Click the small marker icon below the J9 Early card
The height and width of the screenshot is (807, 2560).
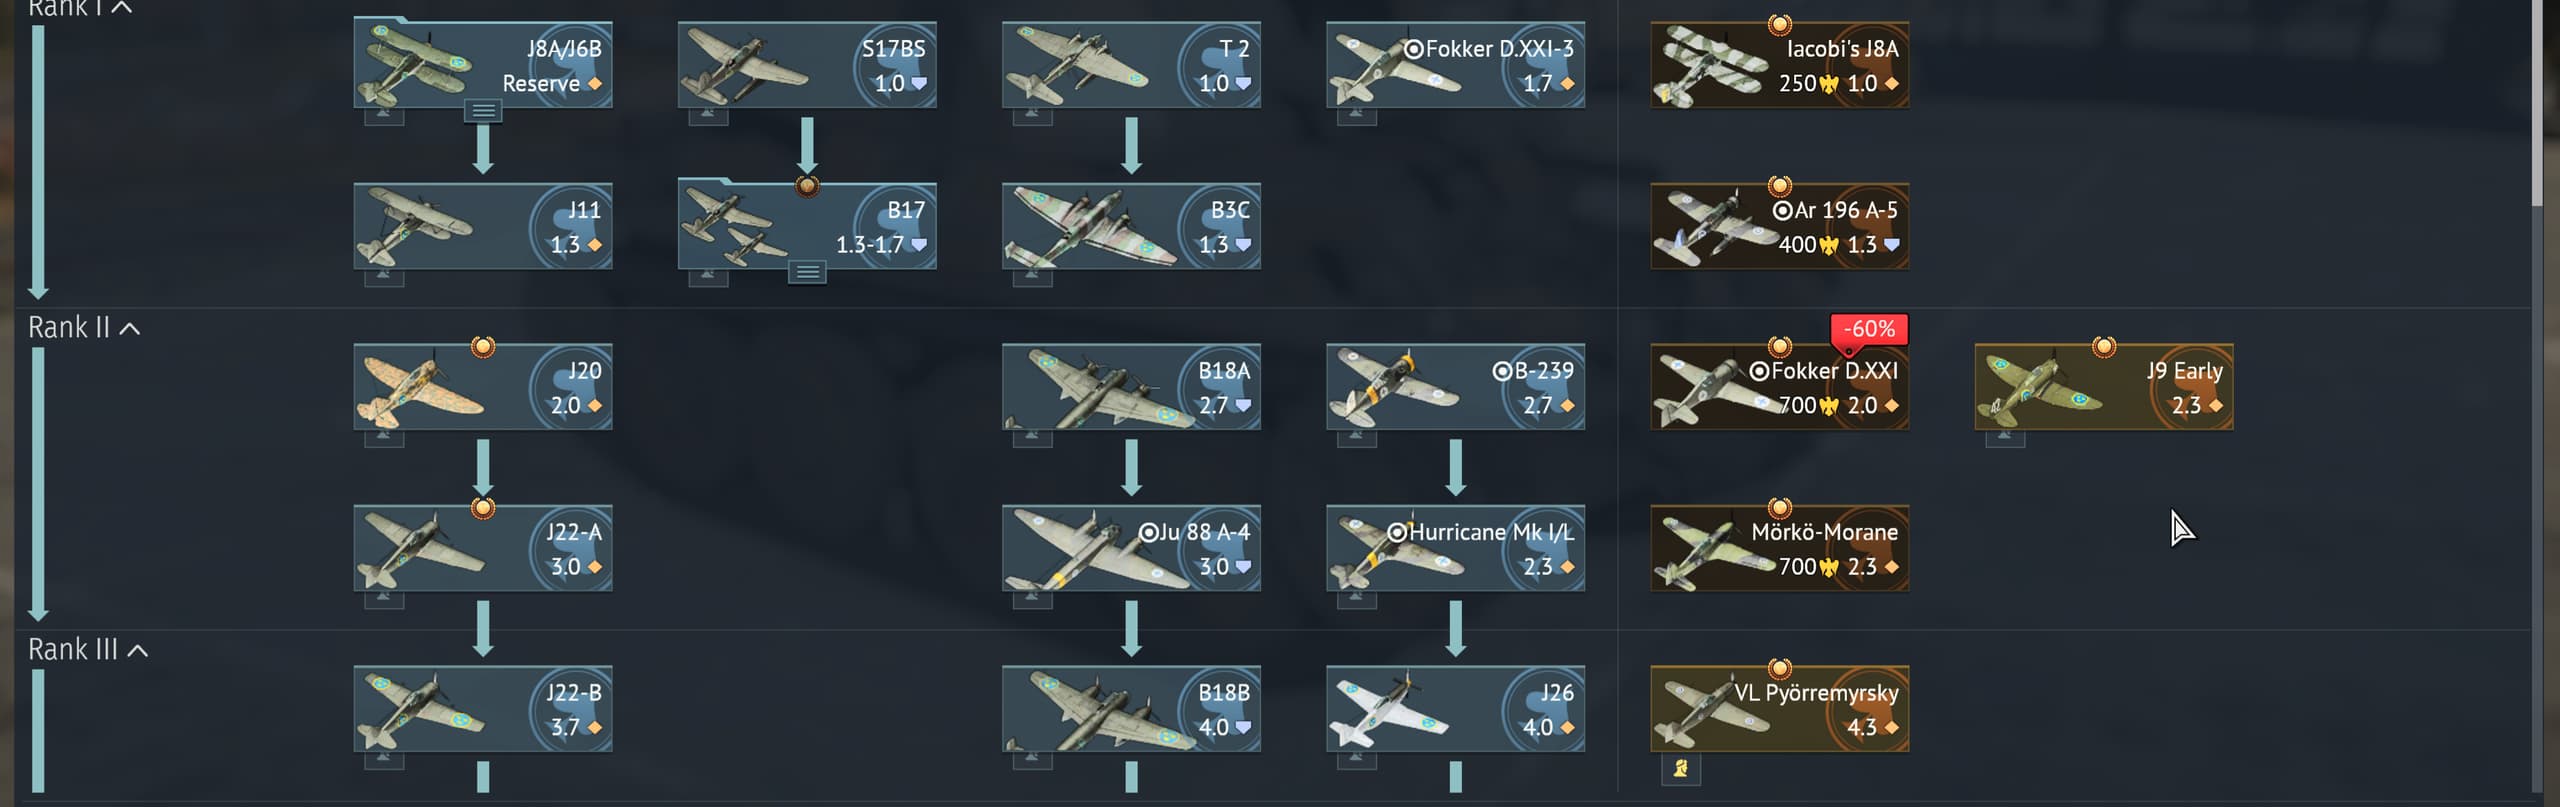click(x=2005, y=438)
